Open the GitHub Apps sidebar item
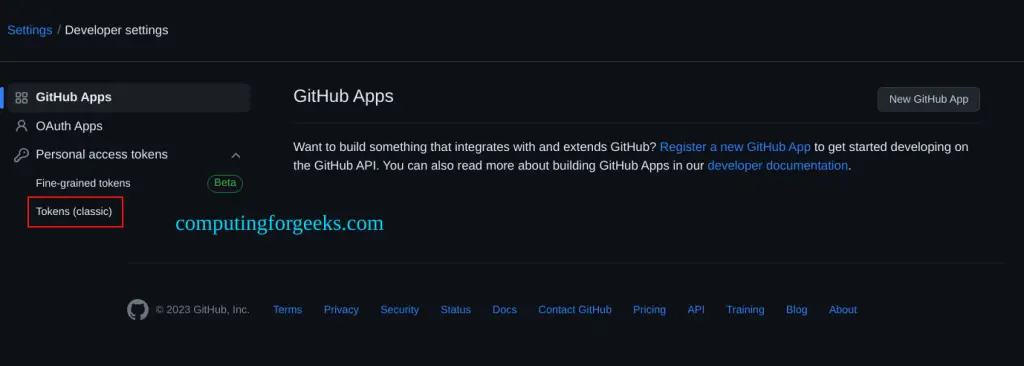This screenshot has height=366, width=1024. (129, 97)
